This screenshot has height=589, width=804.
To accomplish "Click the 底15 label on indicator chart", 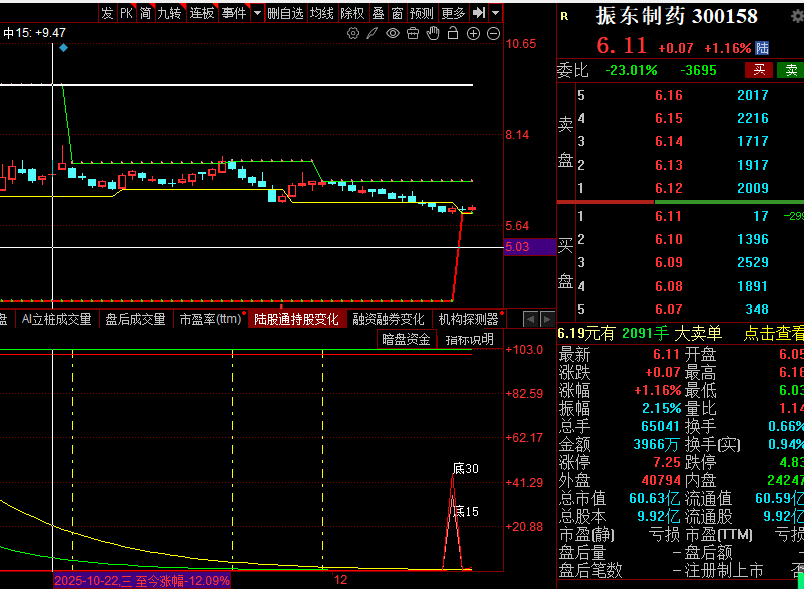I will (467, 511).
